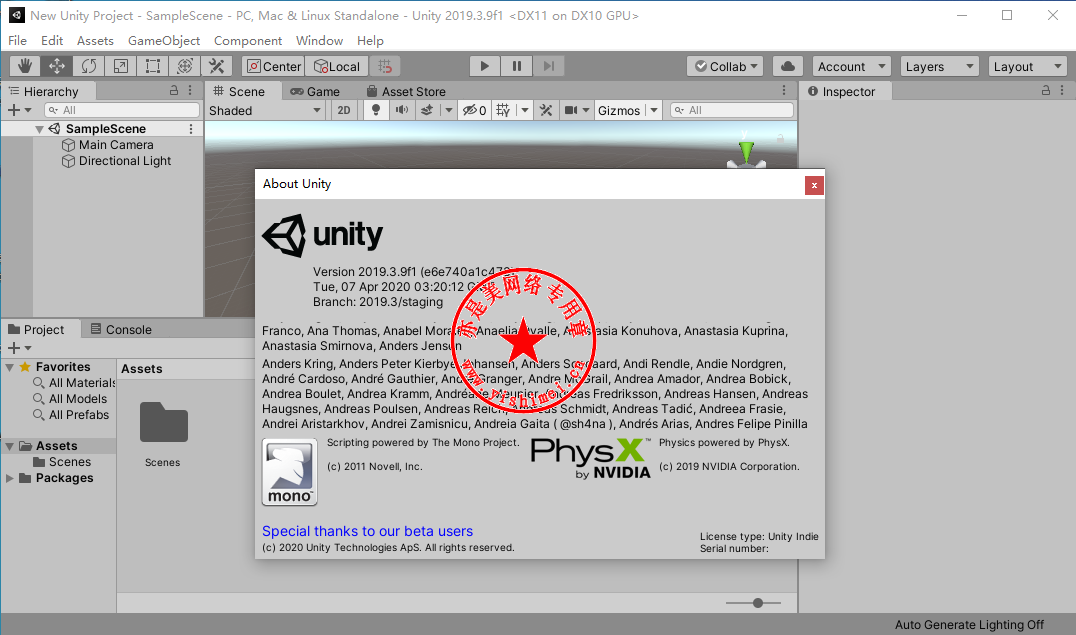Viewport: 1076px width, 635px height.
Task: Collapse the SampleScene hierarchy node
Action: point(39,129)
